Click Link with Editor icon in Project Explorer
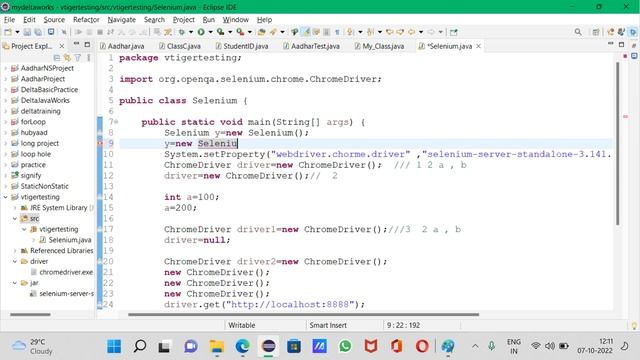Image resolution: width=640 pixels, height=360 pixels. pos(67,58)
